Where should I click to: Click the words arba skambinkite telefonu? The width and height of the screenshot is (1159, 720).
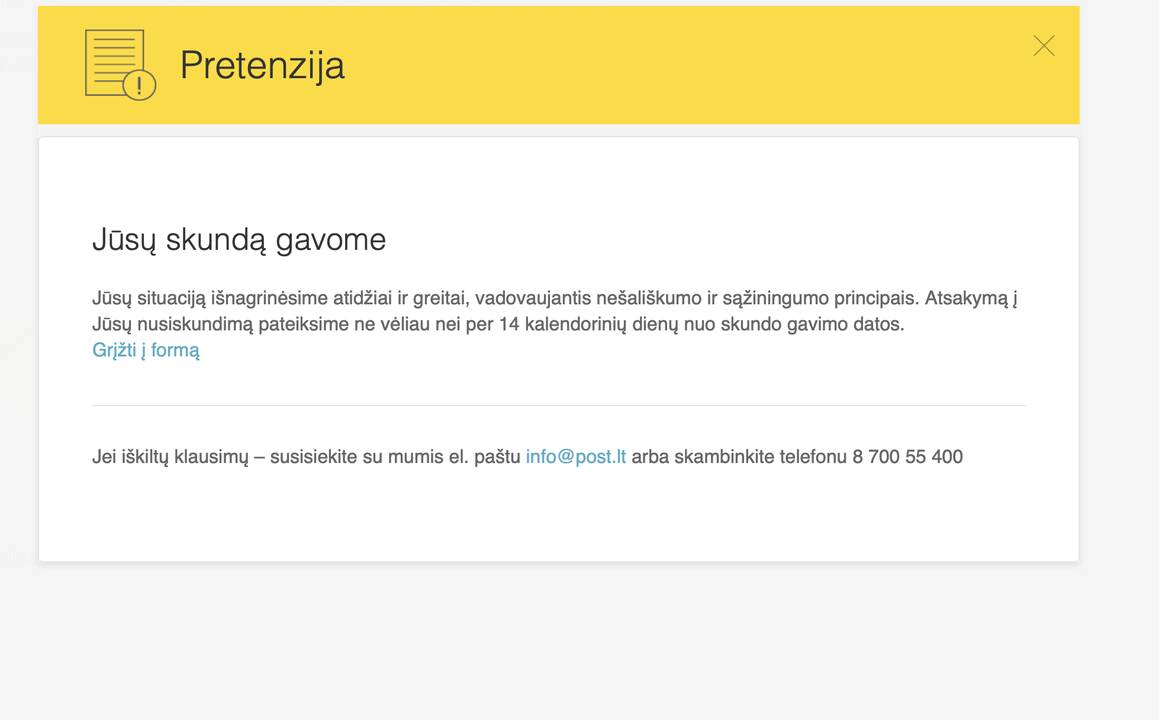point(739,457)
